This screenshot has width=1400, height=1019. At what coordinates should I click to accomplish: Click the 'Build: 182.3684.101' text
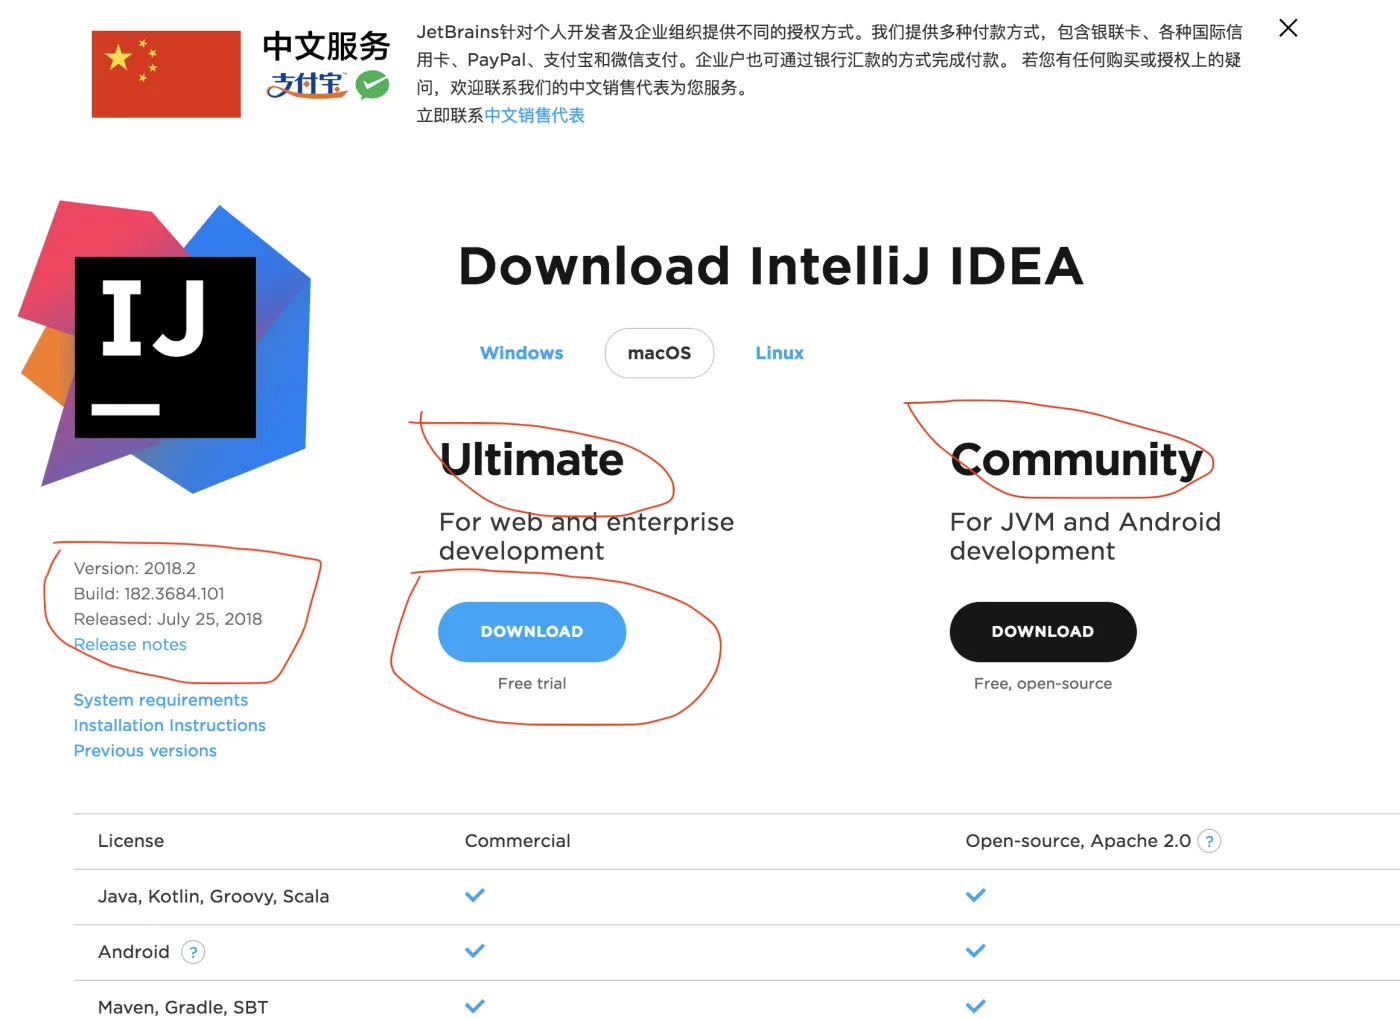tap(149, 594)
